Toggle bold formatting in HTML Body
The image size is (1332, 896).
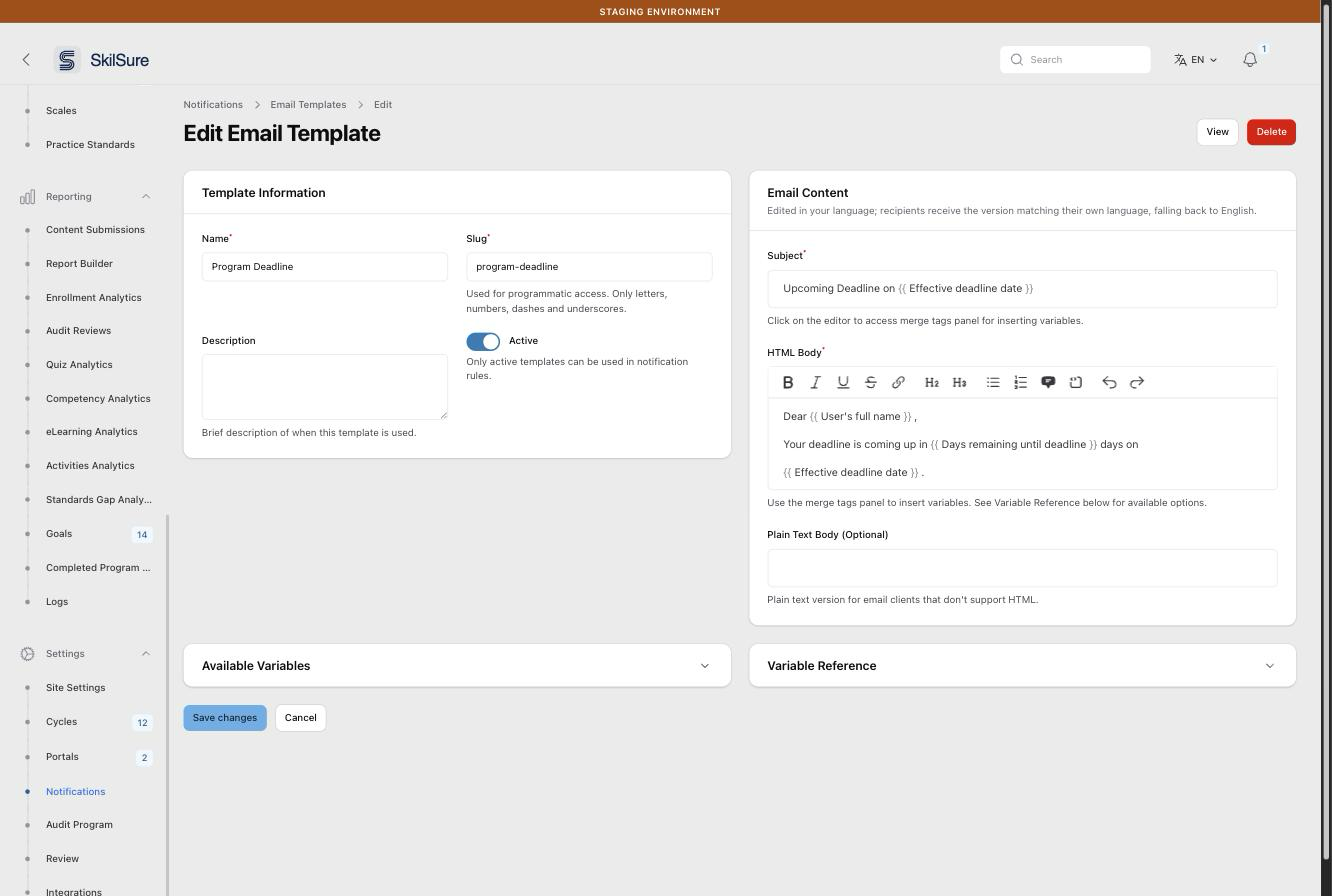[788, 382]
